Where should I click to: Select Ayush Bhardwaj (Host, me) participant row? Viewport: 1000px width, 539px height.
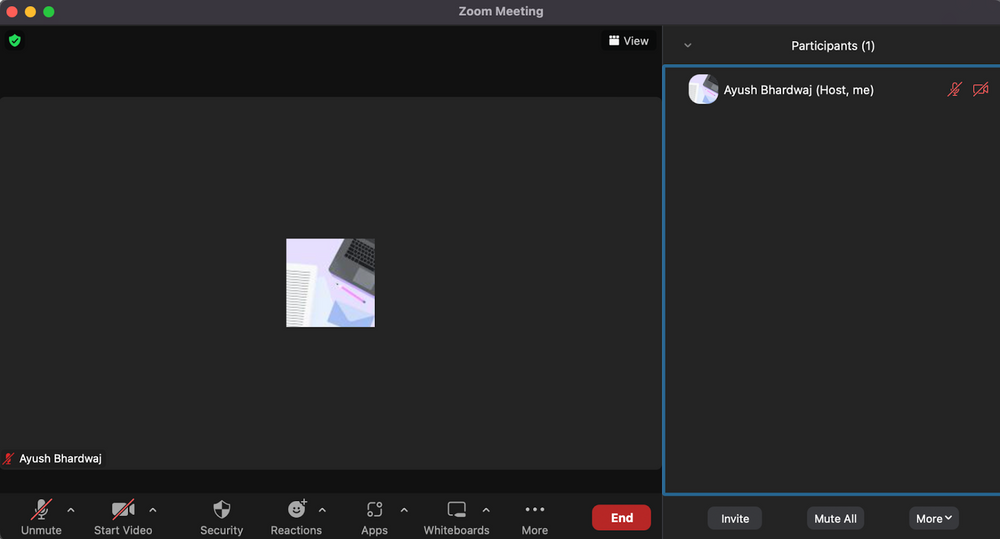point(832,89)
